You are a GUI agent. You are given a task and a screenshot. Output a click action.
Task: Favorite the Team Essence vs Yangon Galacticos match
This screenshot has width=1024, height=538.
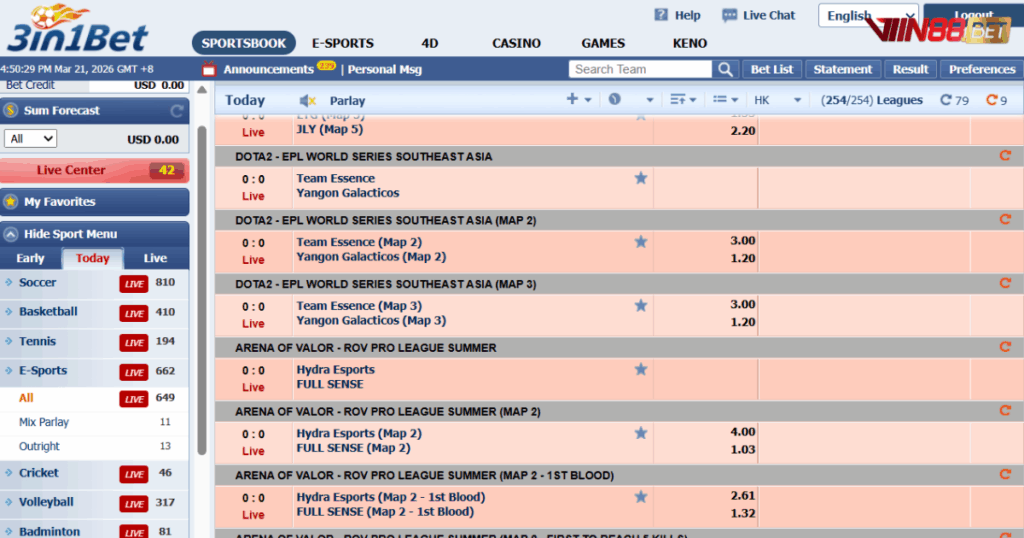pos(641,178)
